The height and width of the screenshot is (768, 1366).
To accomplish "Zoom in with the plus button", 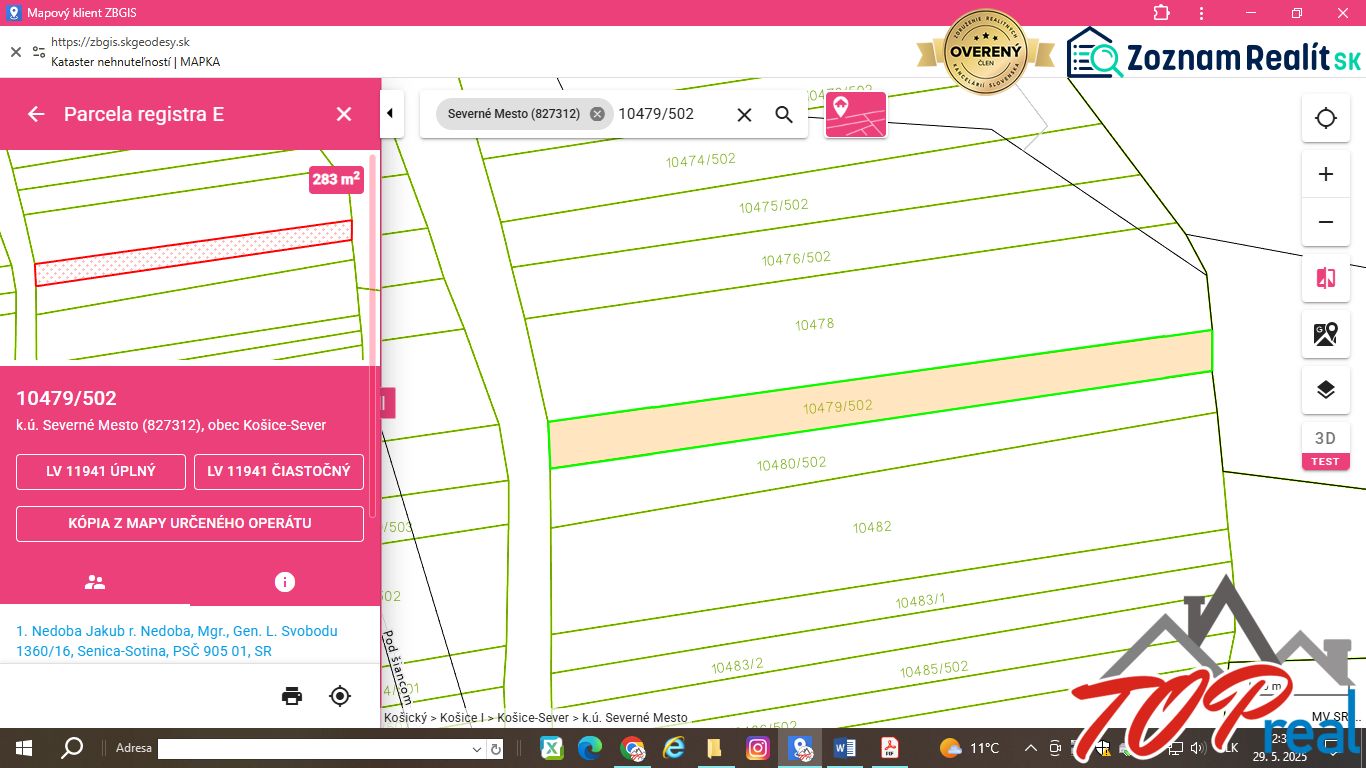I will (1326, 174).
